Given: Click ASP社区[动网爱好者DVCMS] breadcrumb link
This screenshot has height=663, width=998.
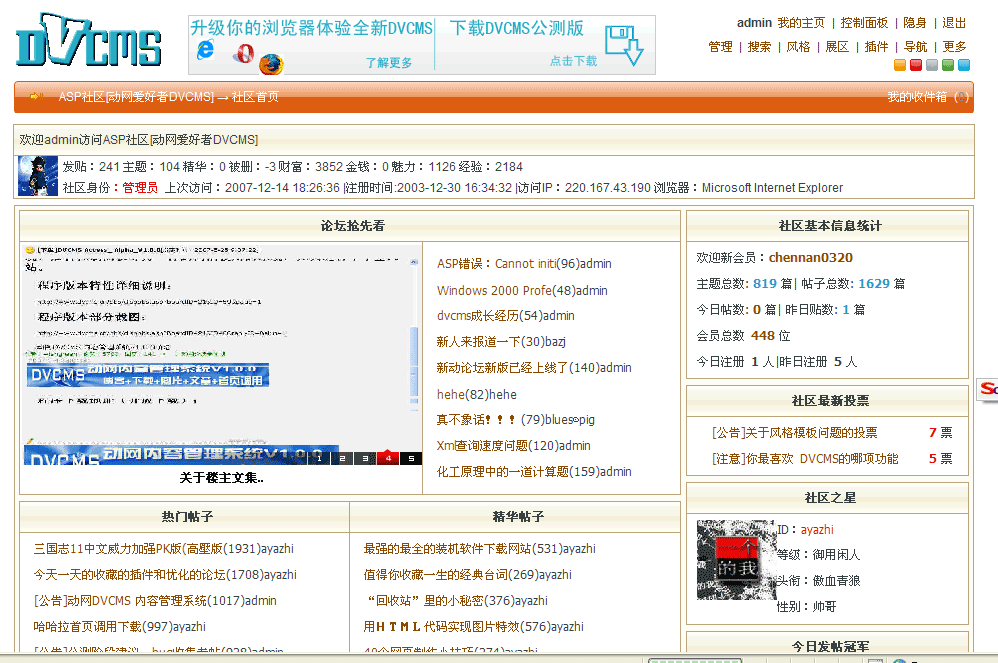Looking at the screenshot, I should click(136, 97).
